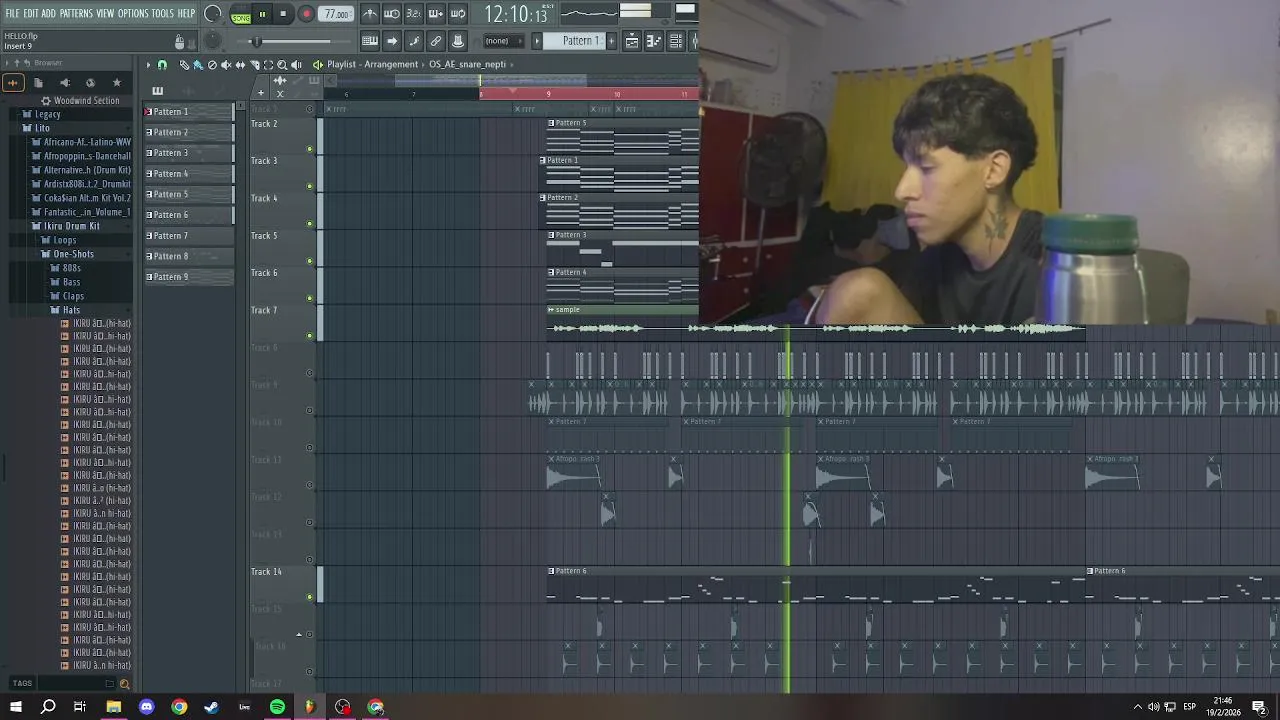Viewport: 1280px width, 720px height.
Task: Click the stamp icon in the toolbar
Action: [459, 41]
